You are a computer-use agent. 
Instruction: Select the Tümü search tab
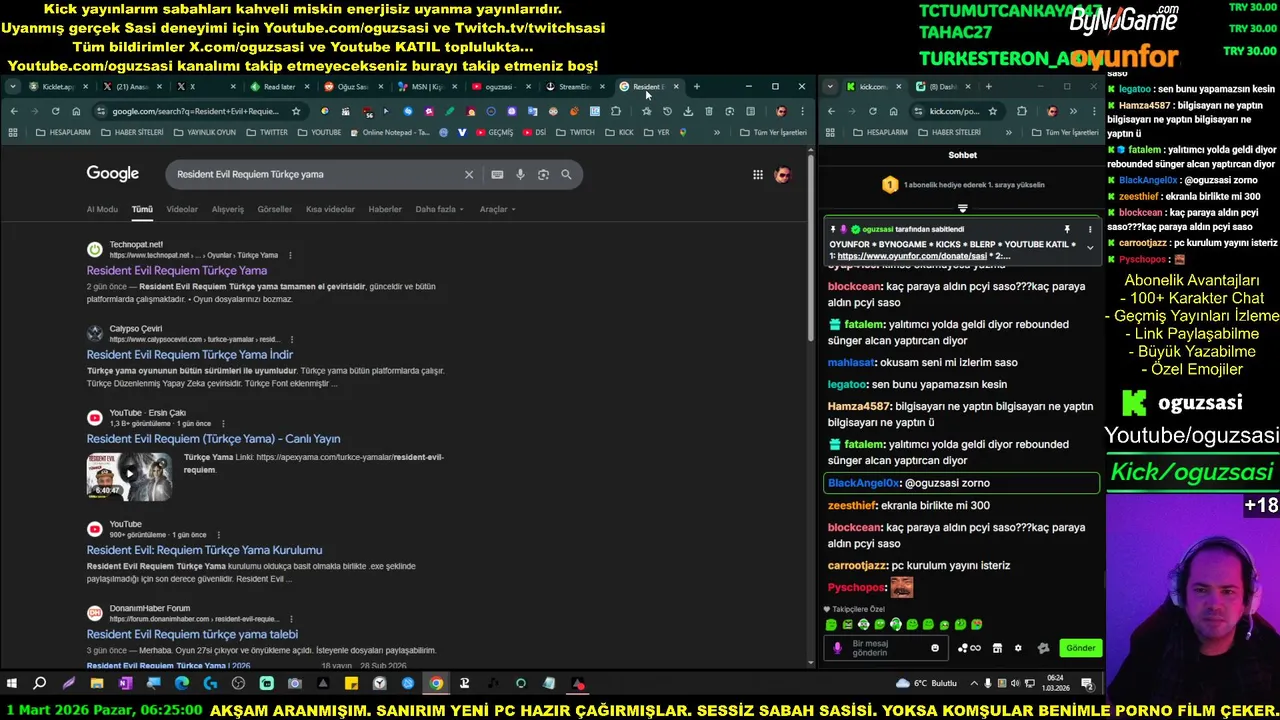click(142, 209)
